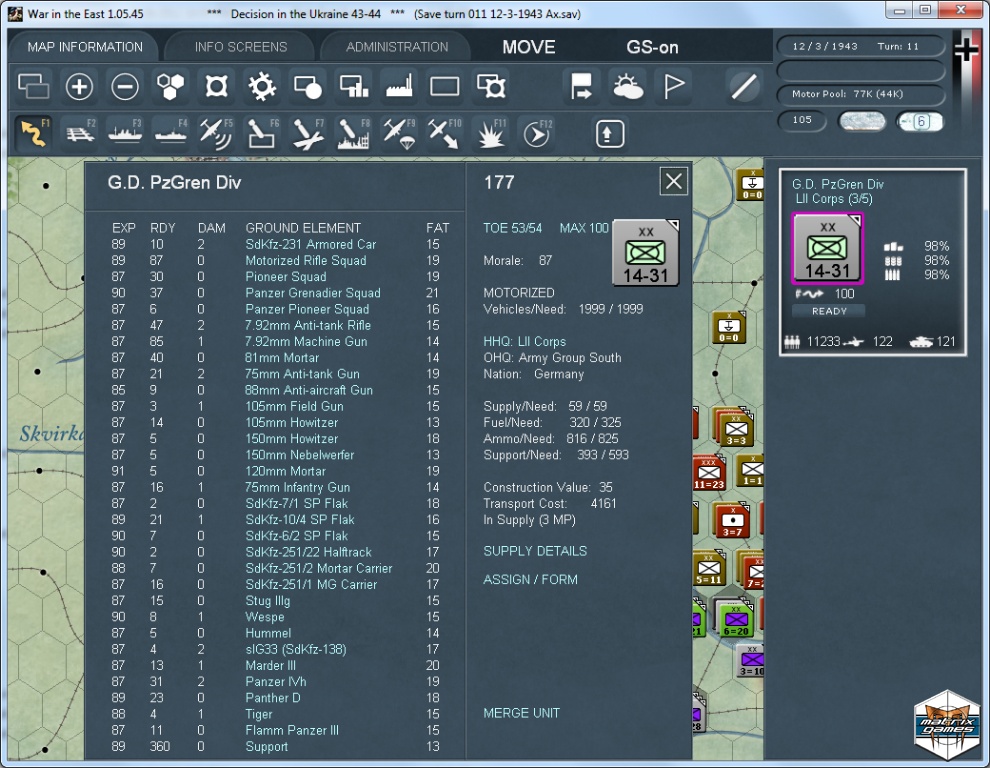
Task: Toggle the READY status of the unit
Action: tap(829, 311)
